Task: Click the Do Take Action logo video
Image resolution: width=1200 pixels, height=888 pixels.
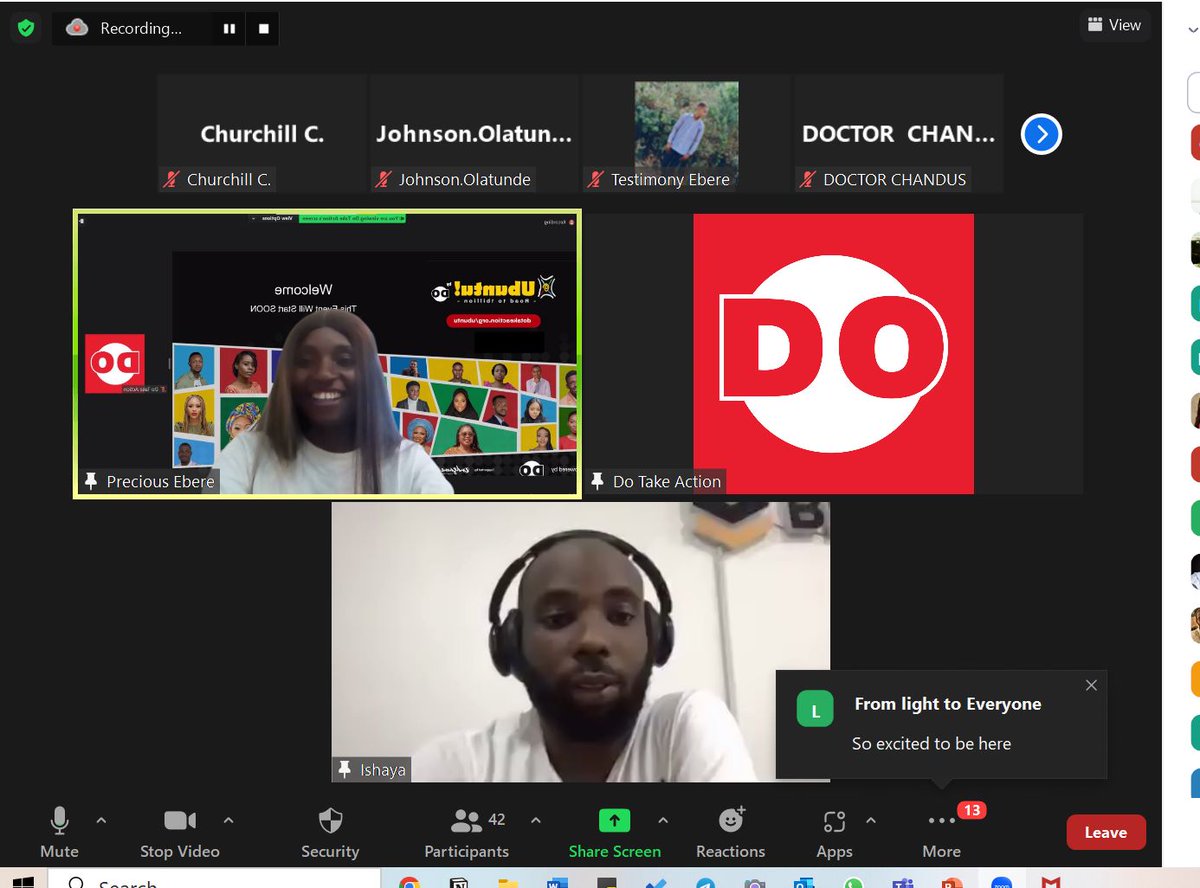Action: coord(833,353)
